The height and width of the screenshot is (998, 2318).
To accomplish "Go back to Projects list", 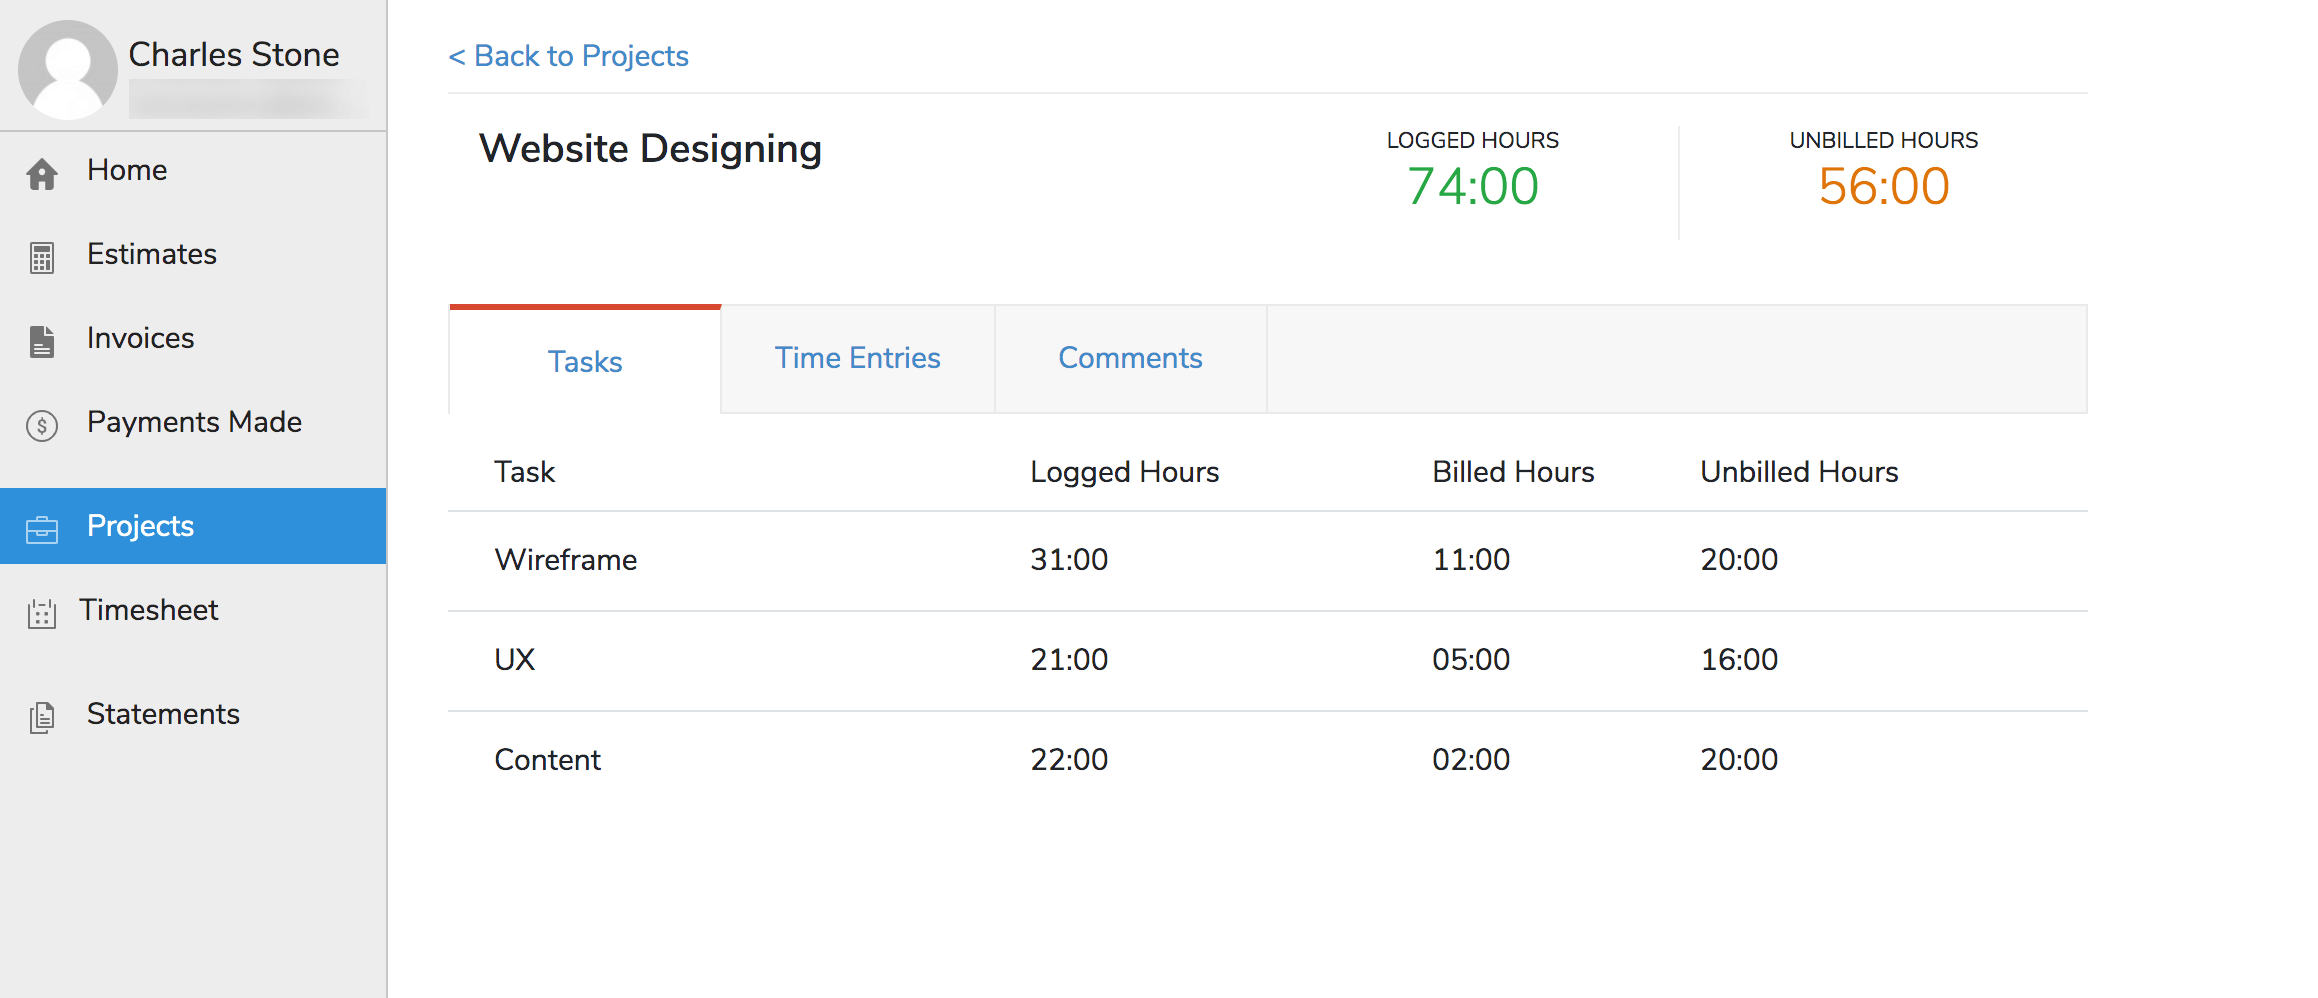I will 569,56.
